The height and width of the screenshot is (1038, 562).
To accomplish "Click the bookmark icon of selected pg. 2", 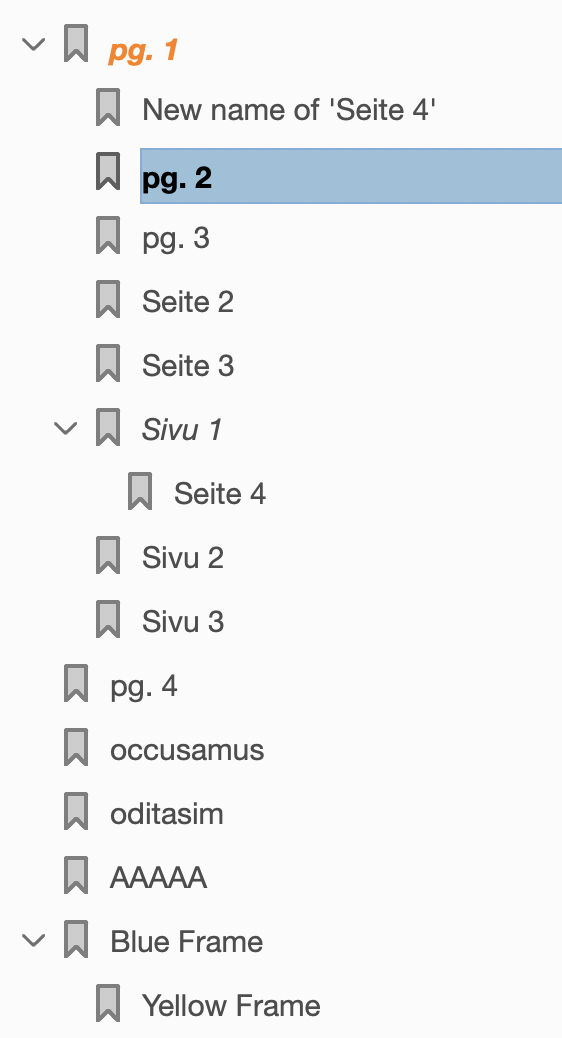I will pyautogui.click(x=108, y=171).
